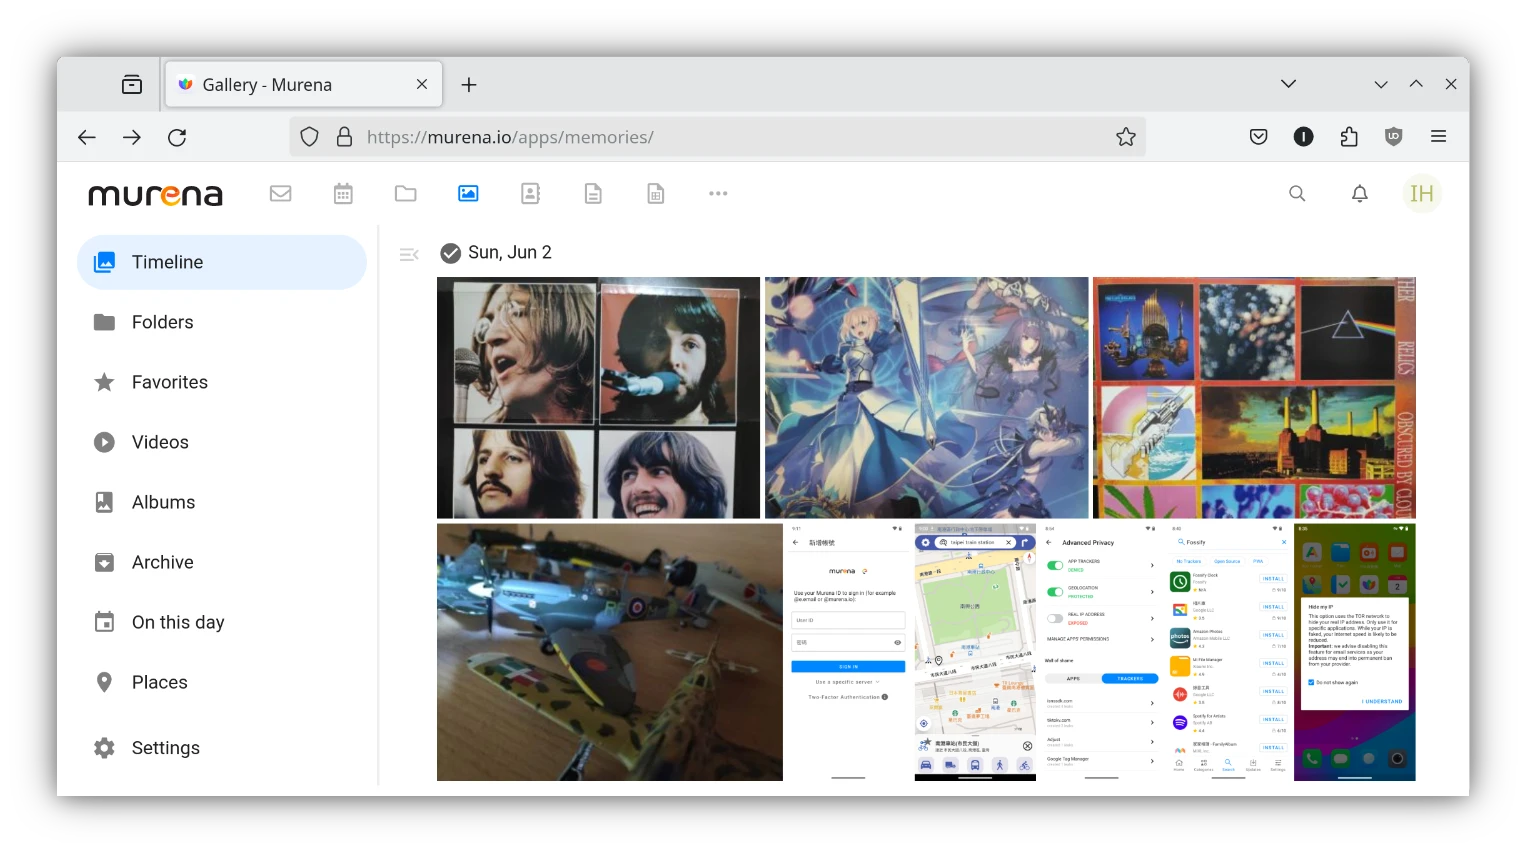Click the murena.io address bar

click(x=700, y=137)
